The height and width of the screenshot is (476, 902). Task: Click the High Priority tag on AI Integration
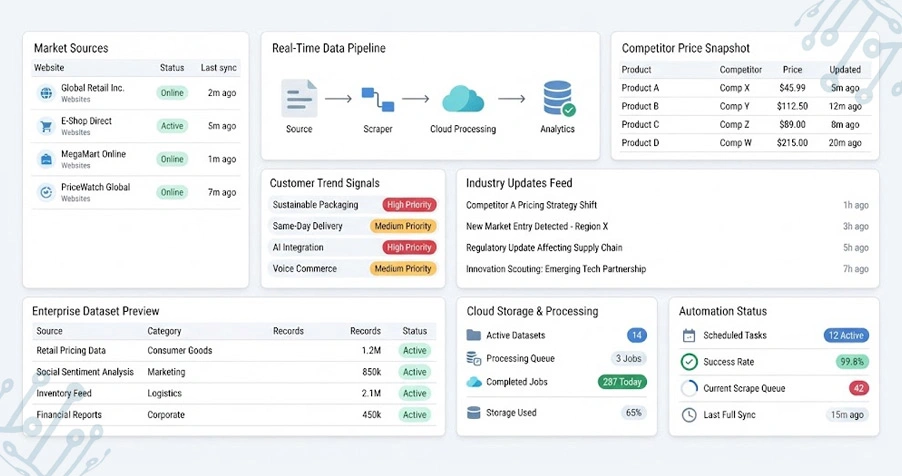pos(409,247)
